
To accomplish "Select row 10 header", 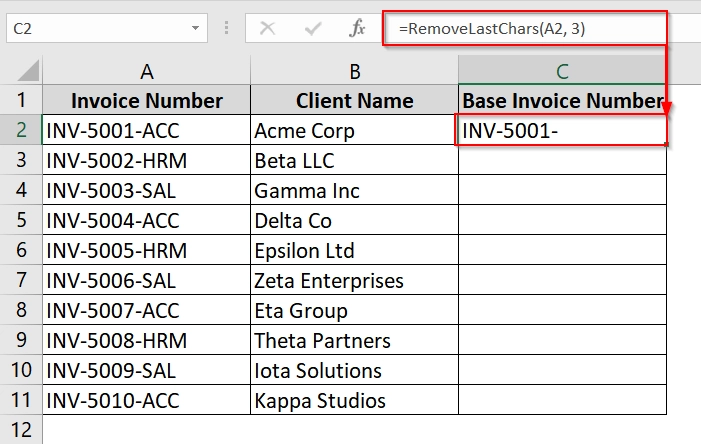I will (x=21, y=369).
